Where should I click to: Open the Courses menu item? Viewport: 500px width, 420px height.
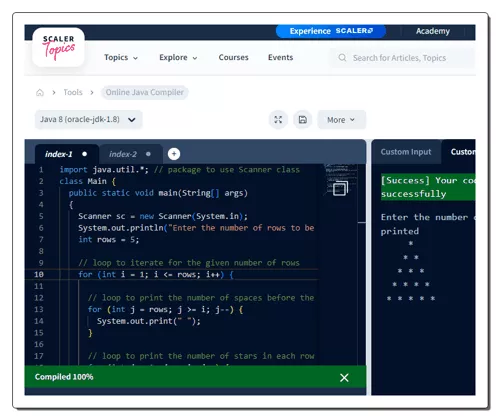point(234,57)
